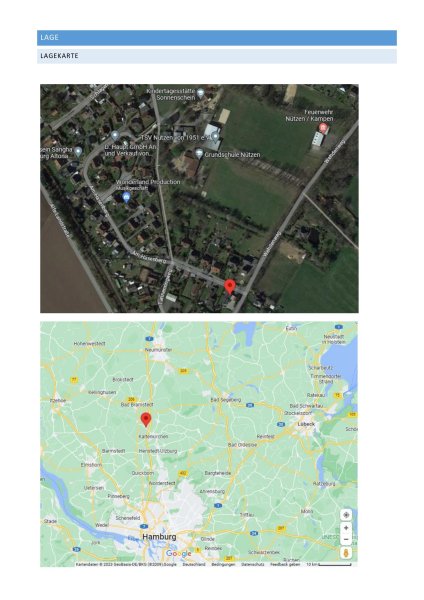This screenshot has height=600, width=424.
Task: Click the A7 motorway shield near Neumünster
Action: 149,339
